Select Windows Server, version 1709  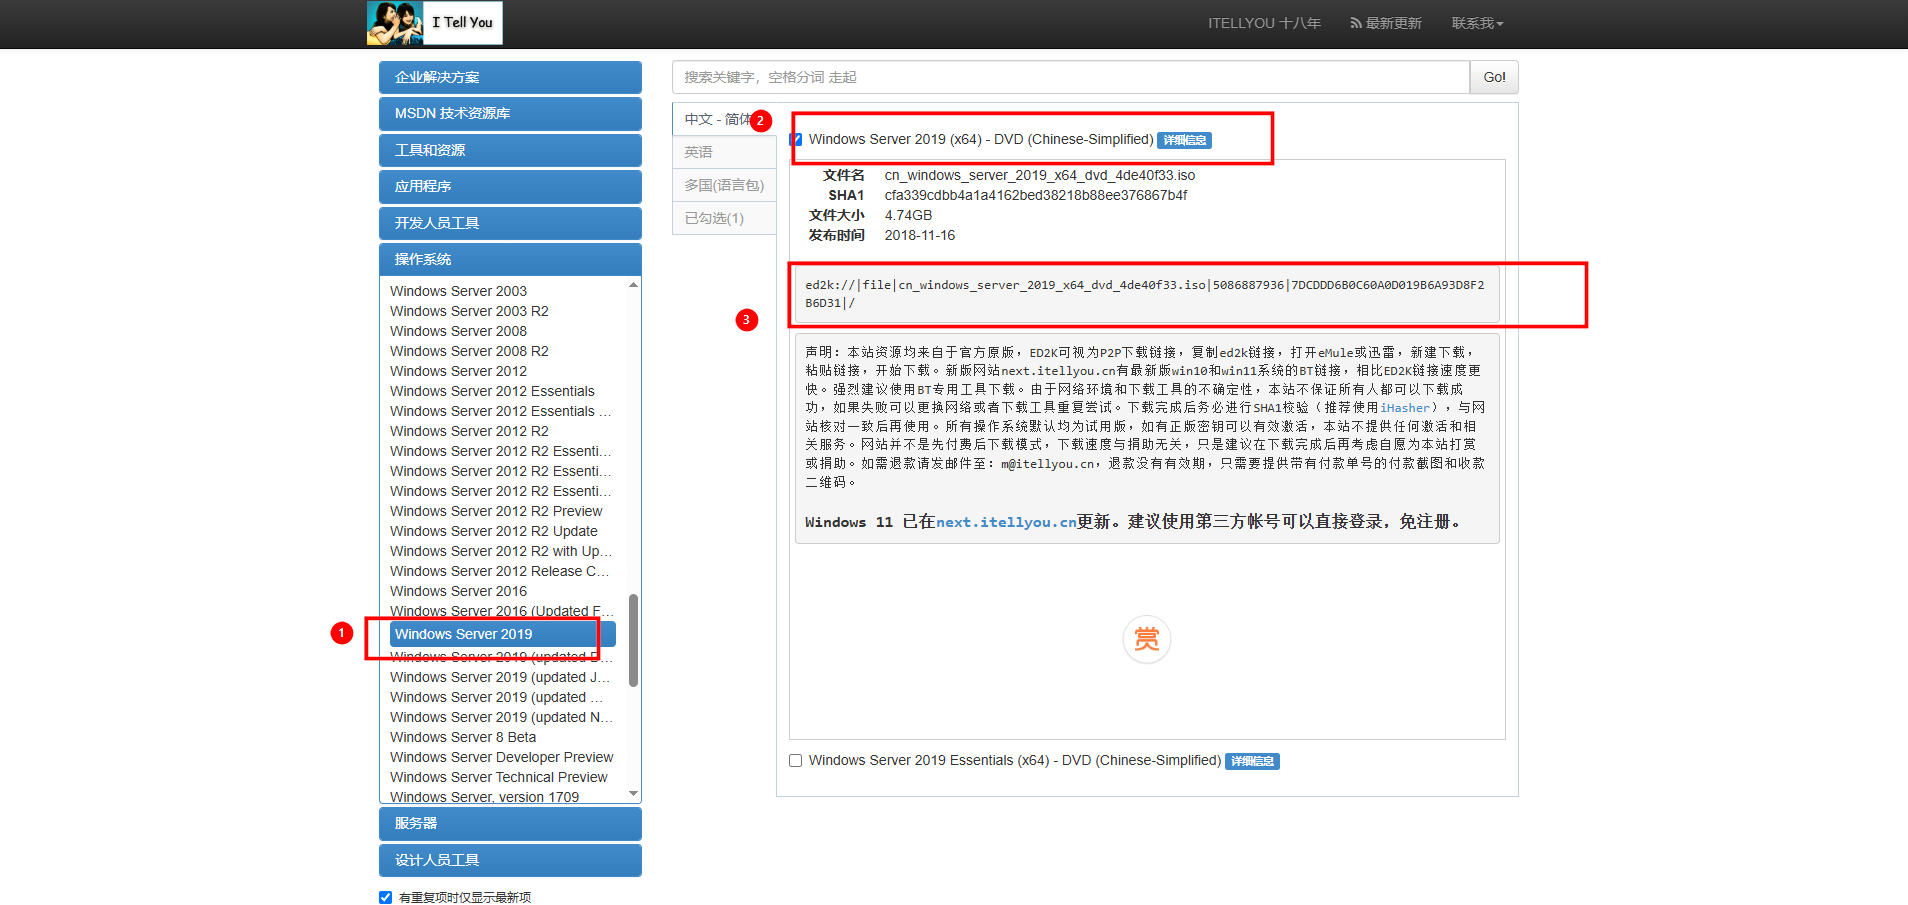tap(485, 796)
